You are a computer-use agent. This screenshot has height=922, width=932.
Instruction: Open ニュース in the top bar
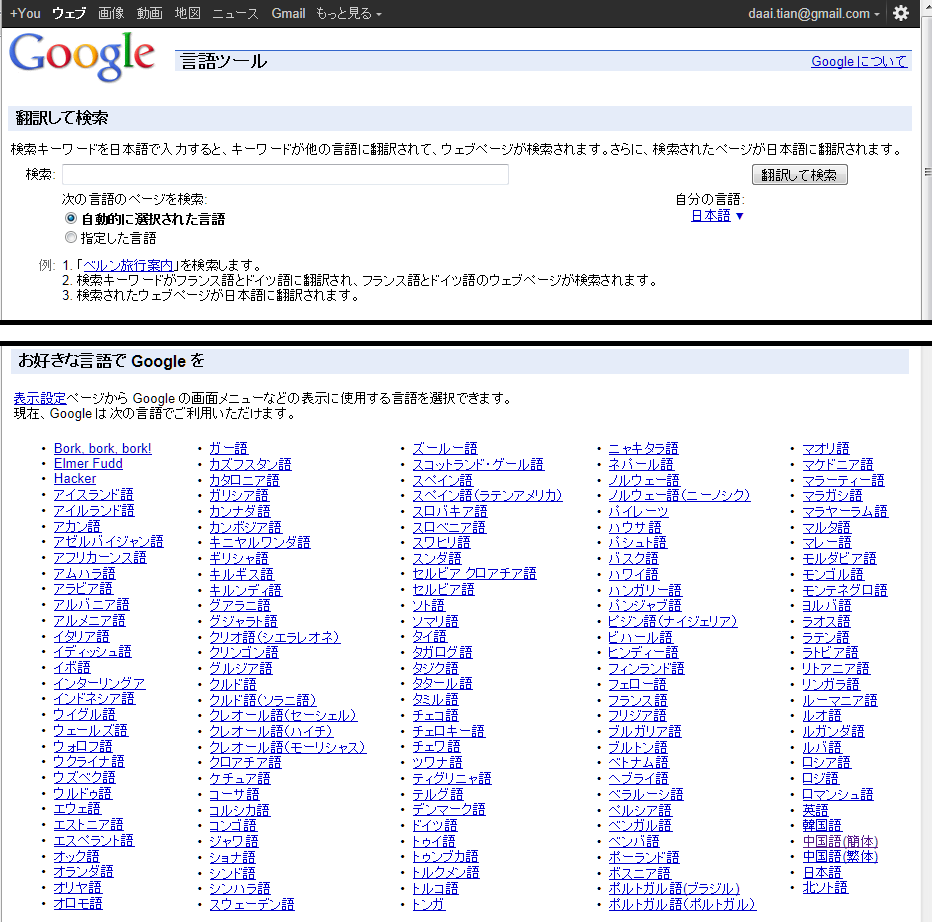point(235,13)
